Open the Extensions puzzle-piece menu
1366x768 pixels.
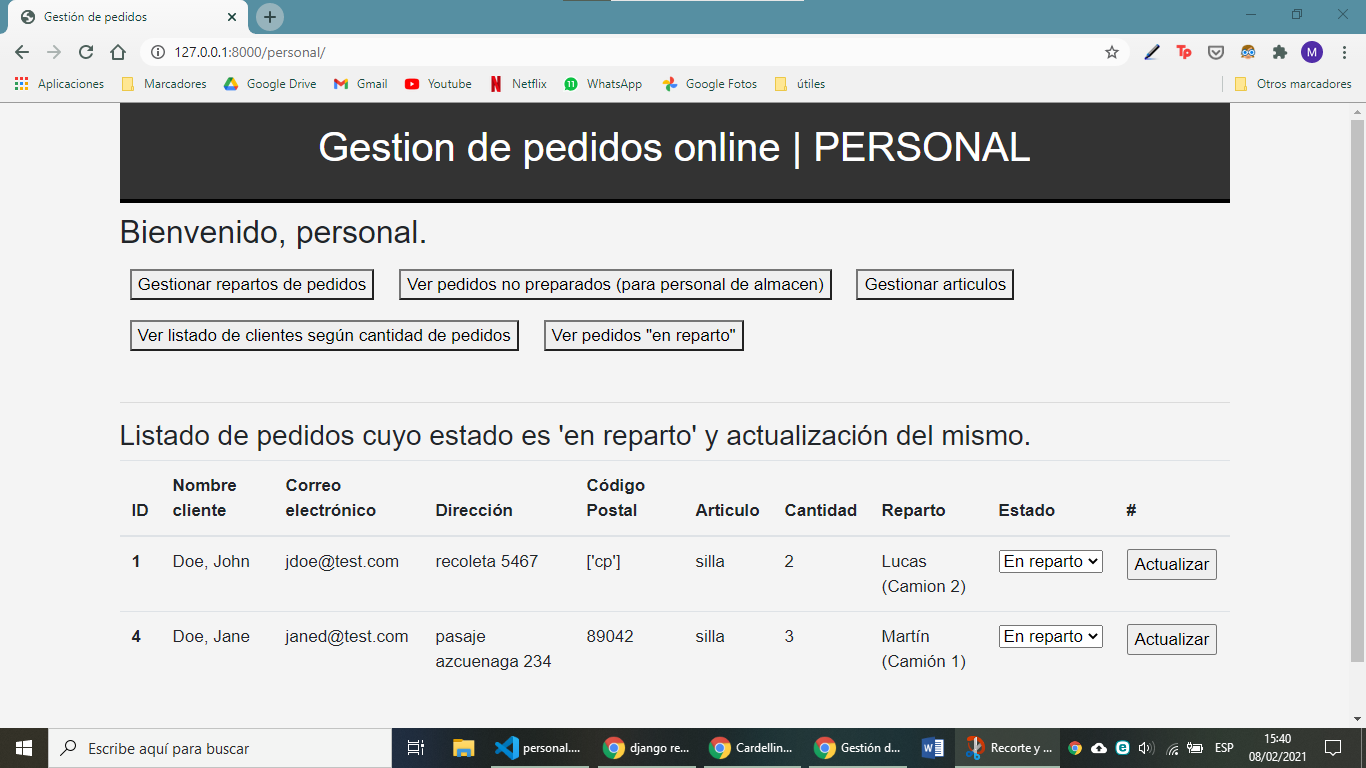(x=1280, y=52)
